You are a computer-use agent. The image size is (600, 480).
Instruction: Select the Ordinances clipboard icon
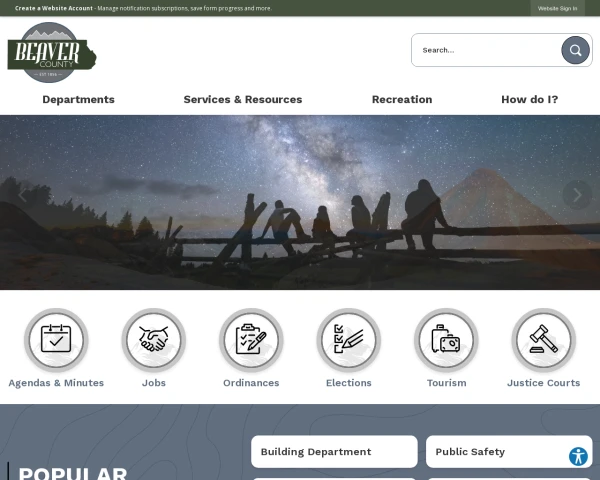pos(251,340)
